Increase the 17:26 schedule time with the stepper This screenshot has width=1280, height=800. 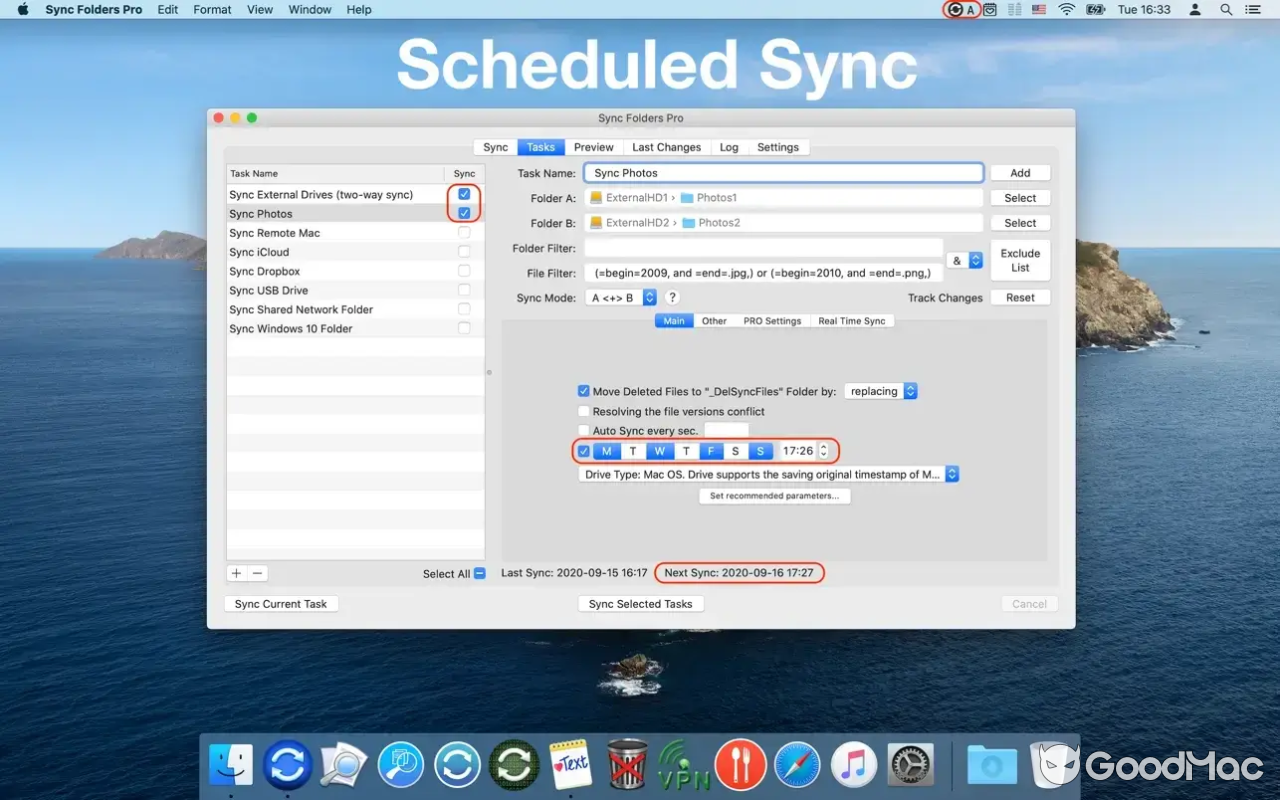tap(822, 446)
